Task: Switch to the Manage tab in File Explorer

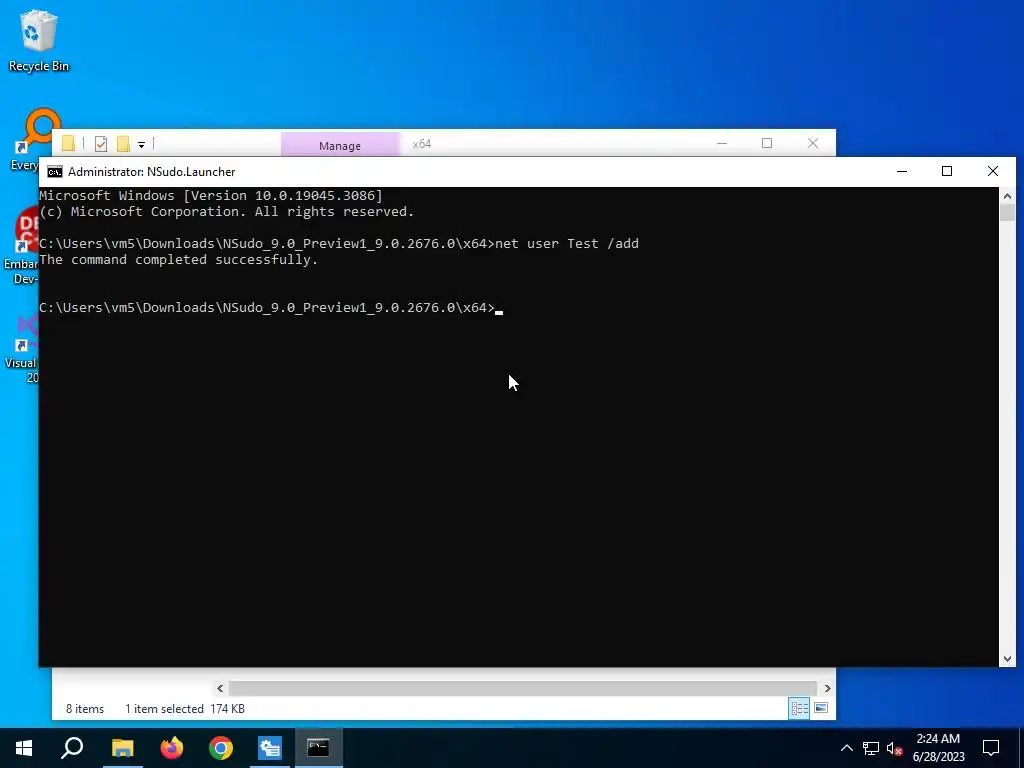Action: (x=340, y=145)
